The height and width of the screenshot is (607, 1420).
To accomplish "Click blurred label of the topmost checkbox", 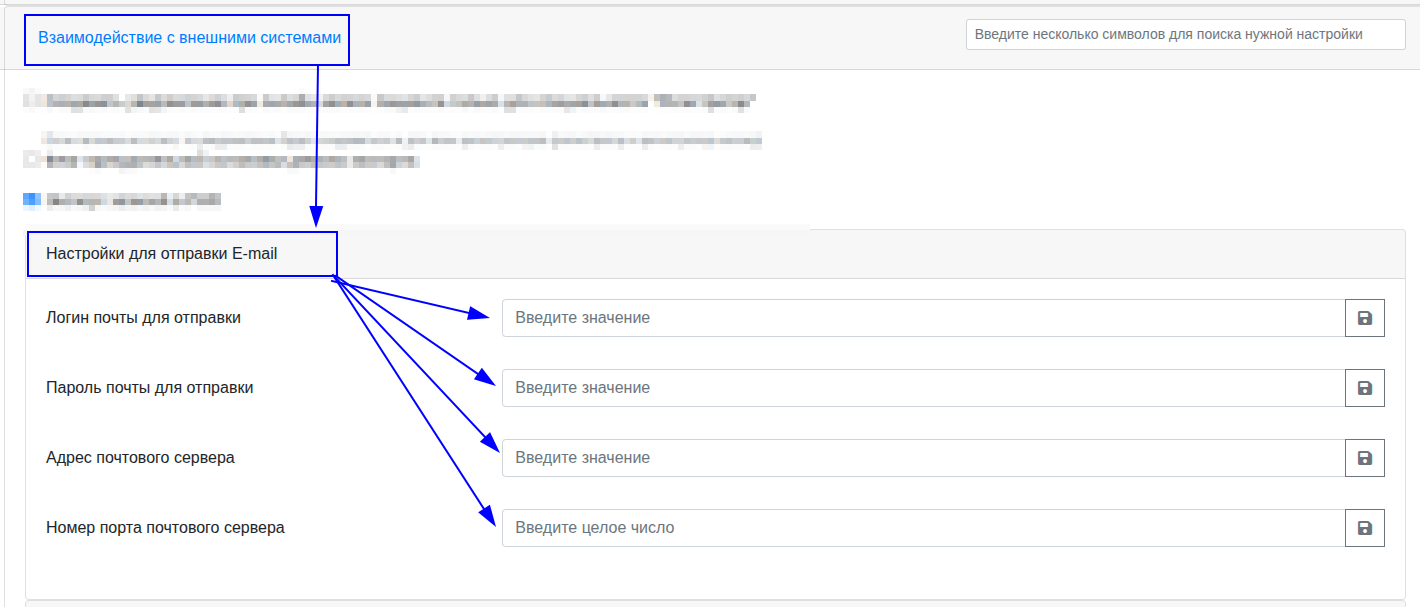I will pos(400,100).
